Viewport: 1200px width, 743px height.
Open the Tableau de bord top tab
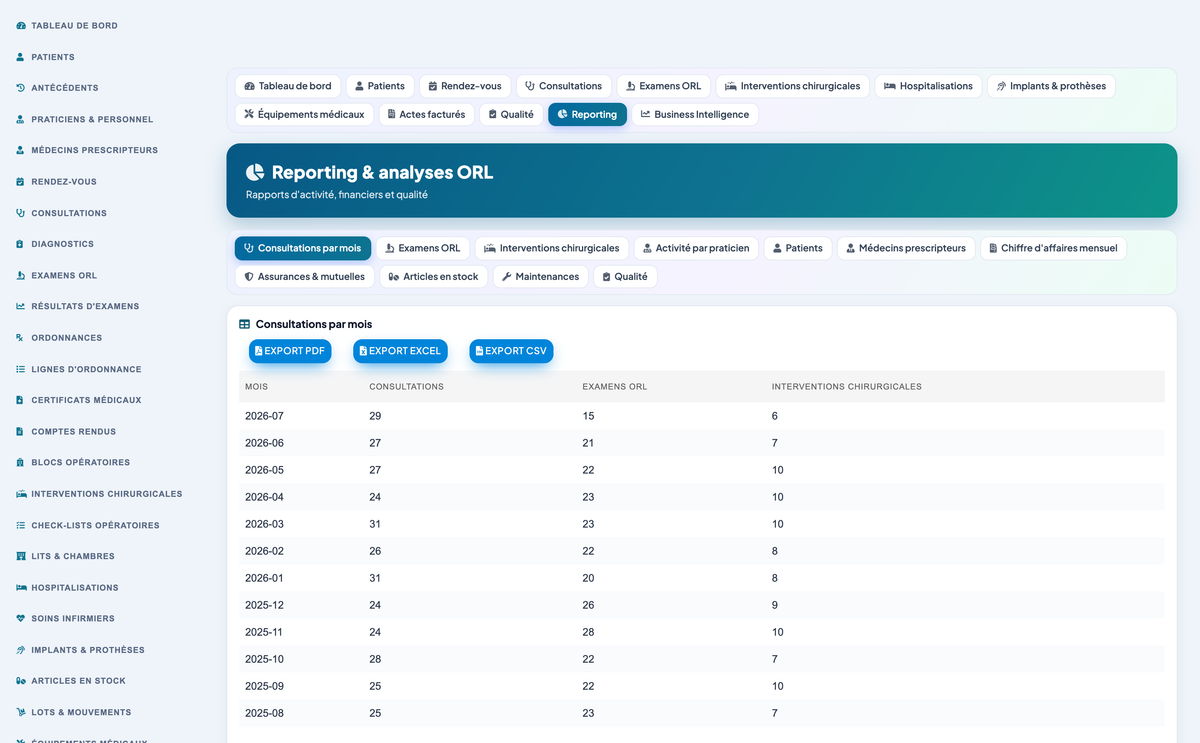click(x=288, y=86)
